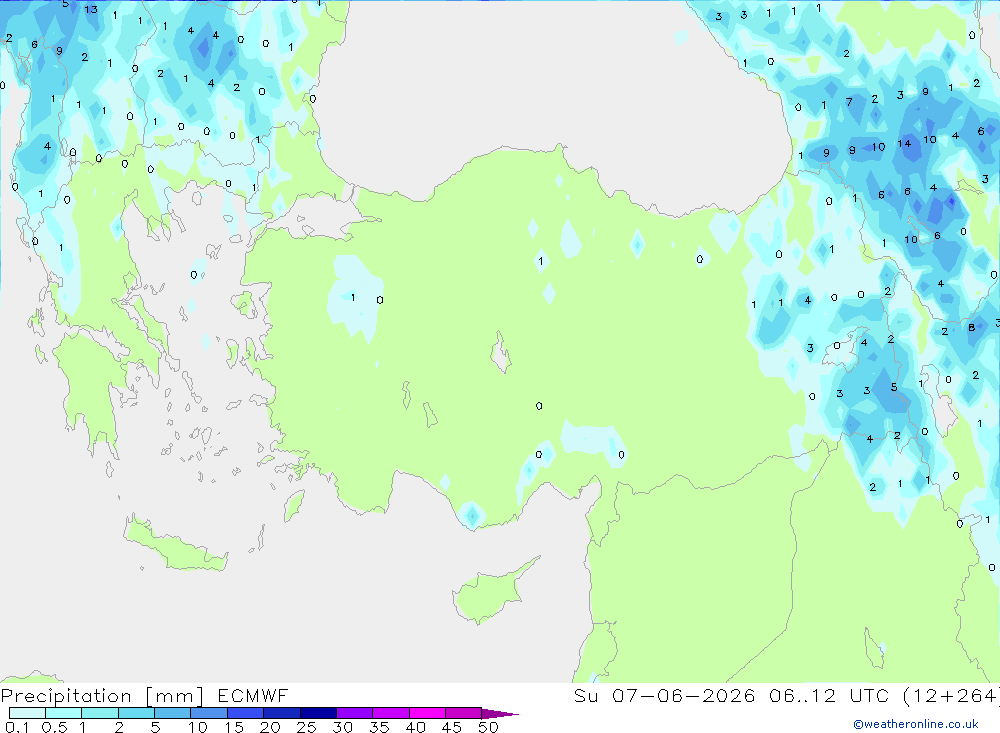Select the 5–10 mm legend color swatch

coord(173,713)
